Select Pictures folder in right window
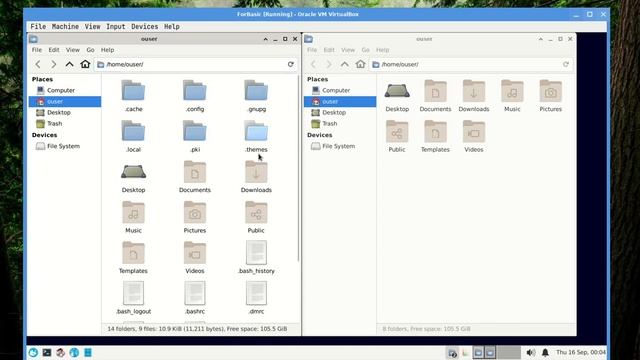Screen dimensions: 640x360 [x=551, y=96]
